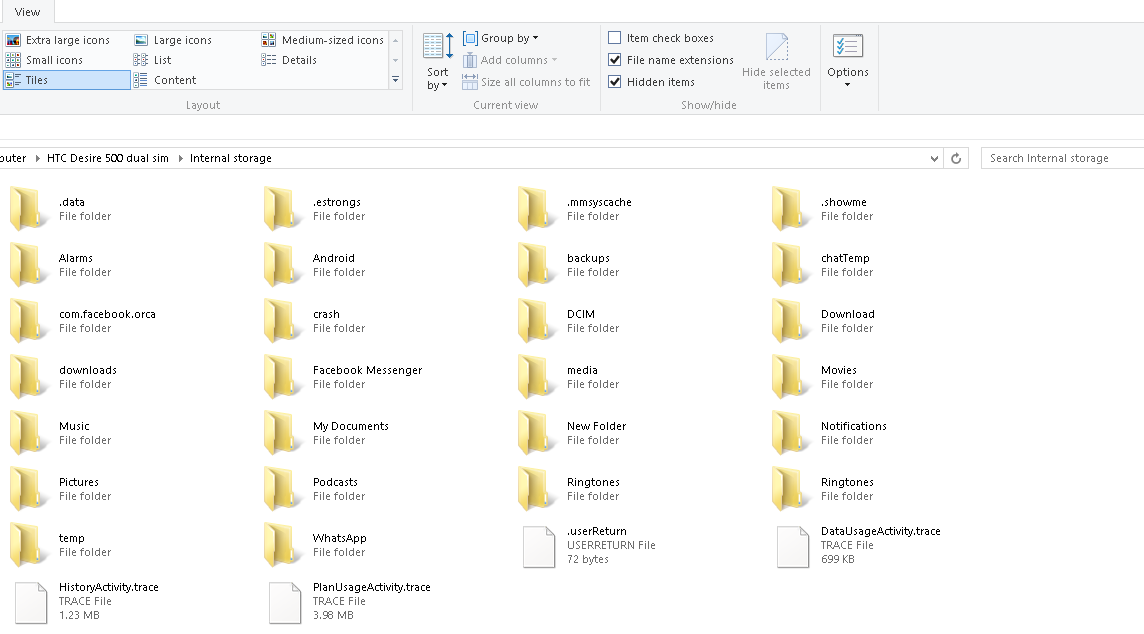Select the Android folder
Viewport: 1144px width, 634px height.
[315, 265]
